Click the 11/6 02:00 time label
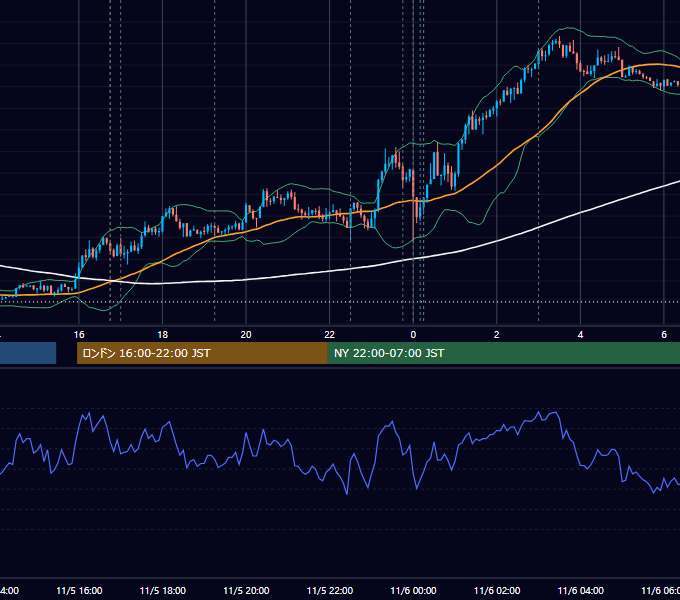Screen dimensions: 680x600 pyautogui.click(x=497, y=590)
